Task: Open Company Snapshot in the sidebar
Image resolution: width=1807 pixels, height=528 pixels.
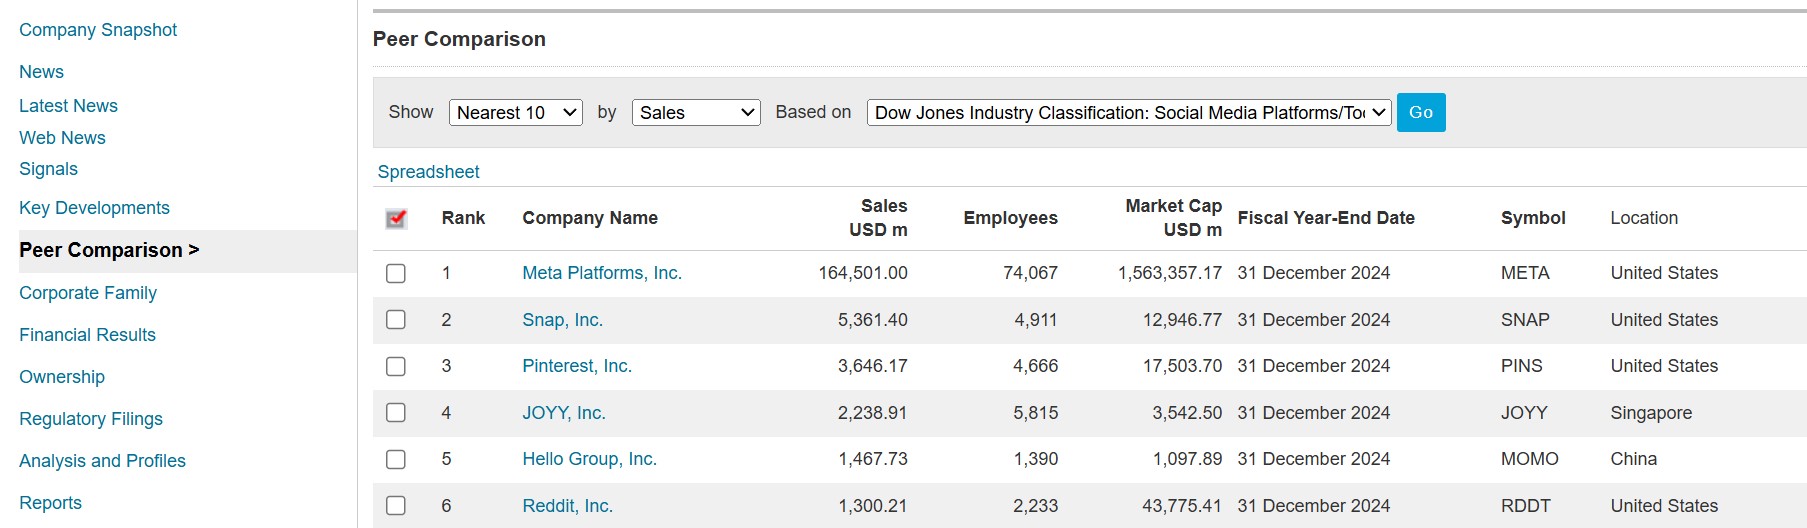Action: 98,30
